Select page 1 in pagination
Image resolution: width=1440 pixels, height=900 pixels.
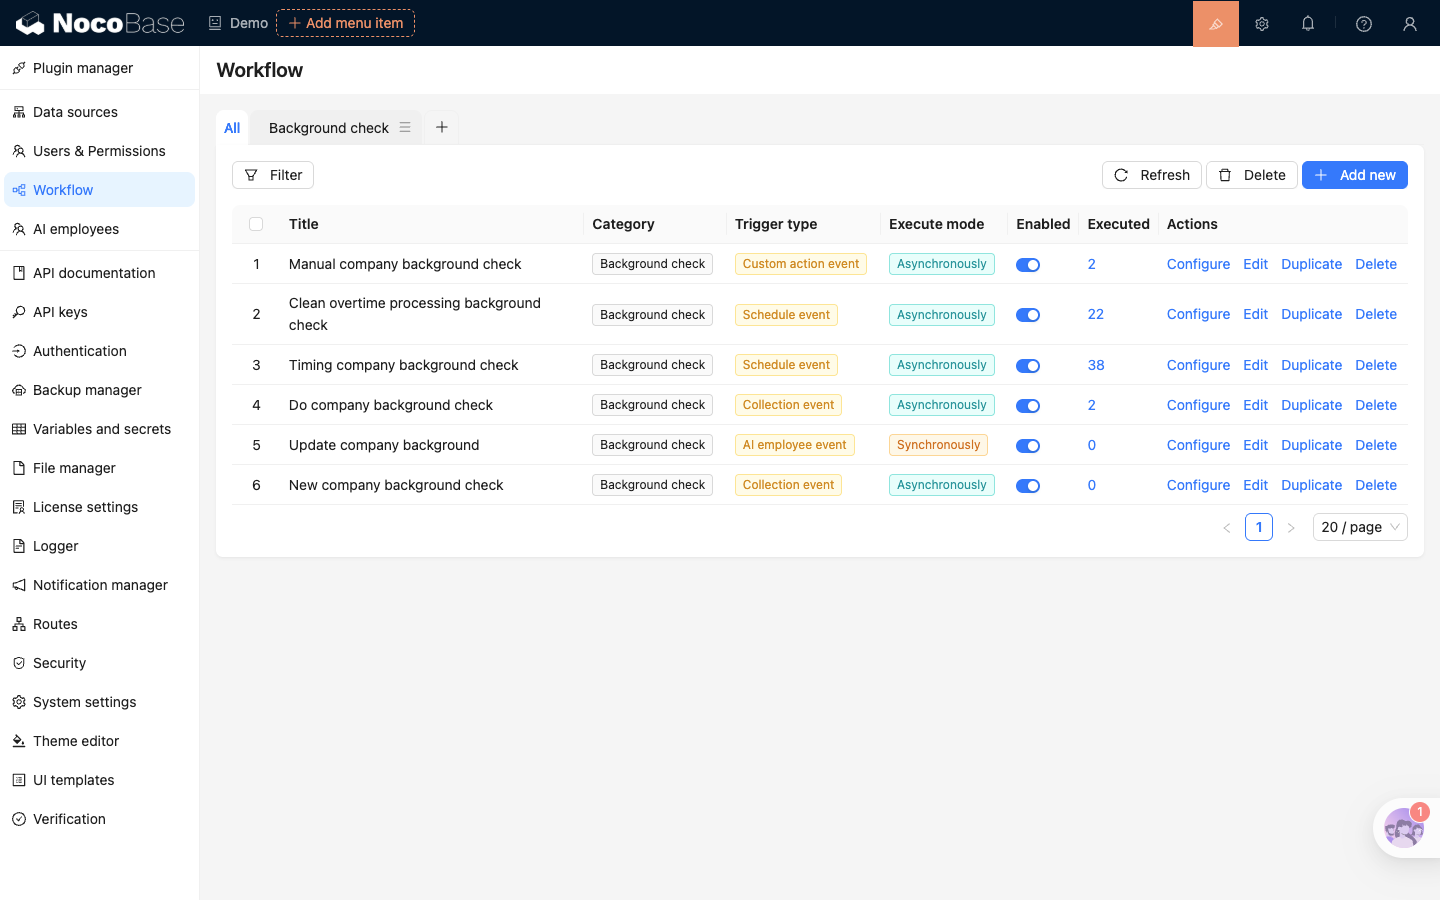[x=1259, y=527]
